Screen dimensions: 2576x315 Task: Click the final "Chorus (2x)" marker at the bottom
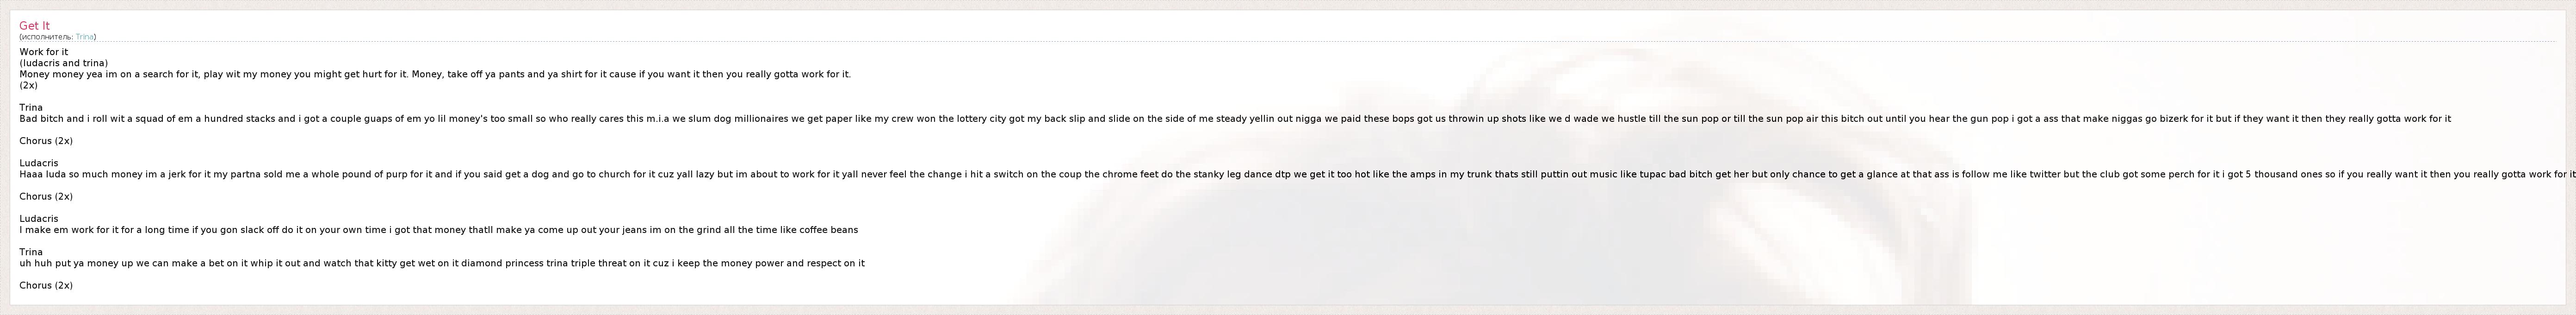point(46,285)
